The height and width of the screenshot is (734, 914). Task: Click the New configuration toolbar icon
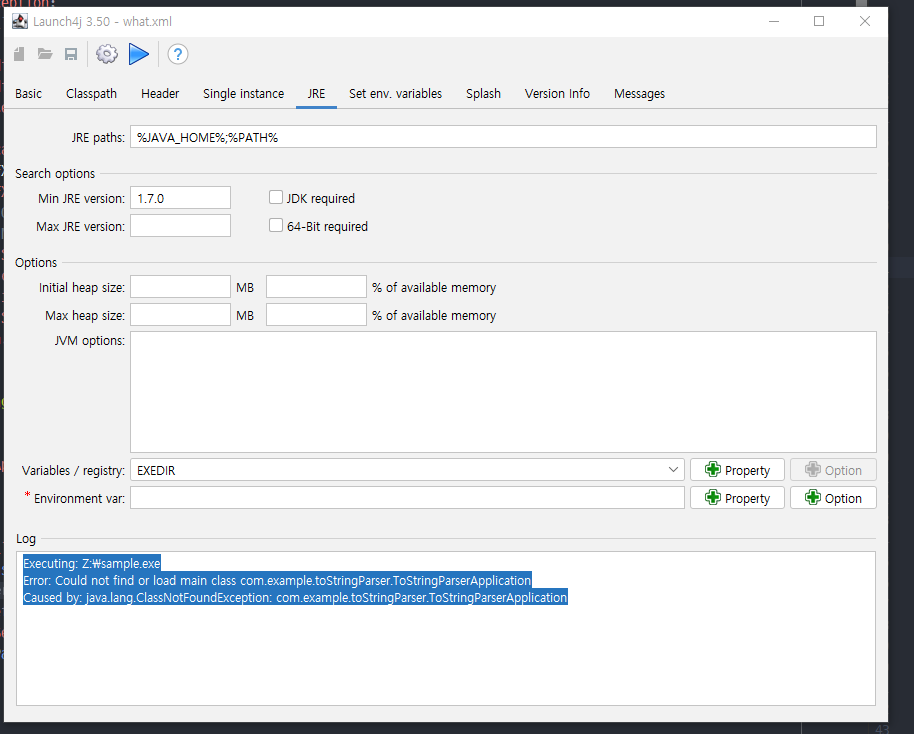point(19,54)
